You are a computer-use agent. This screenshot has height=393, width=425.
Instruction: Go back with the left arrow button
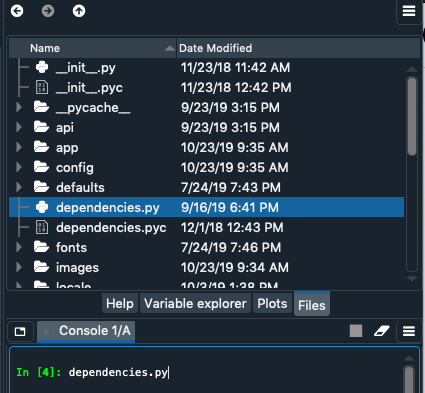click(17, 11)
